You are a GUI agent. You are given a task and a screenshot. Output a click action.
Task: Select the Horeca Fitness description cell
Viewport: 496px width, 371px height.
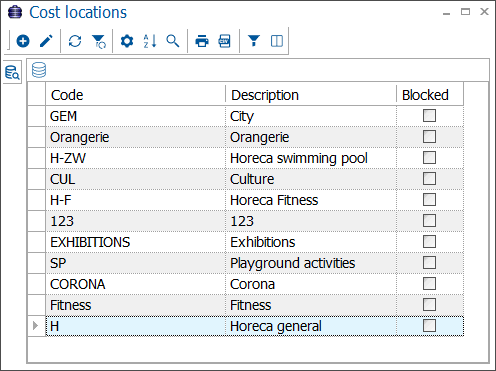pos(311,200)
